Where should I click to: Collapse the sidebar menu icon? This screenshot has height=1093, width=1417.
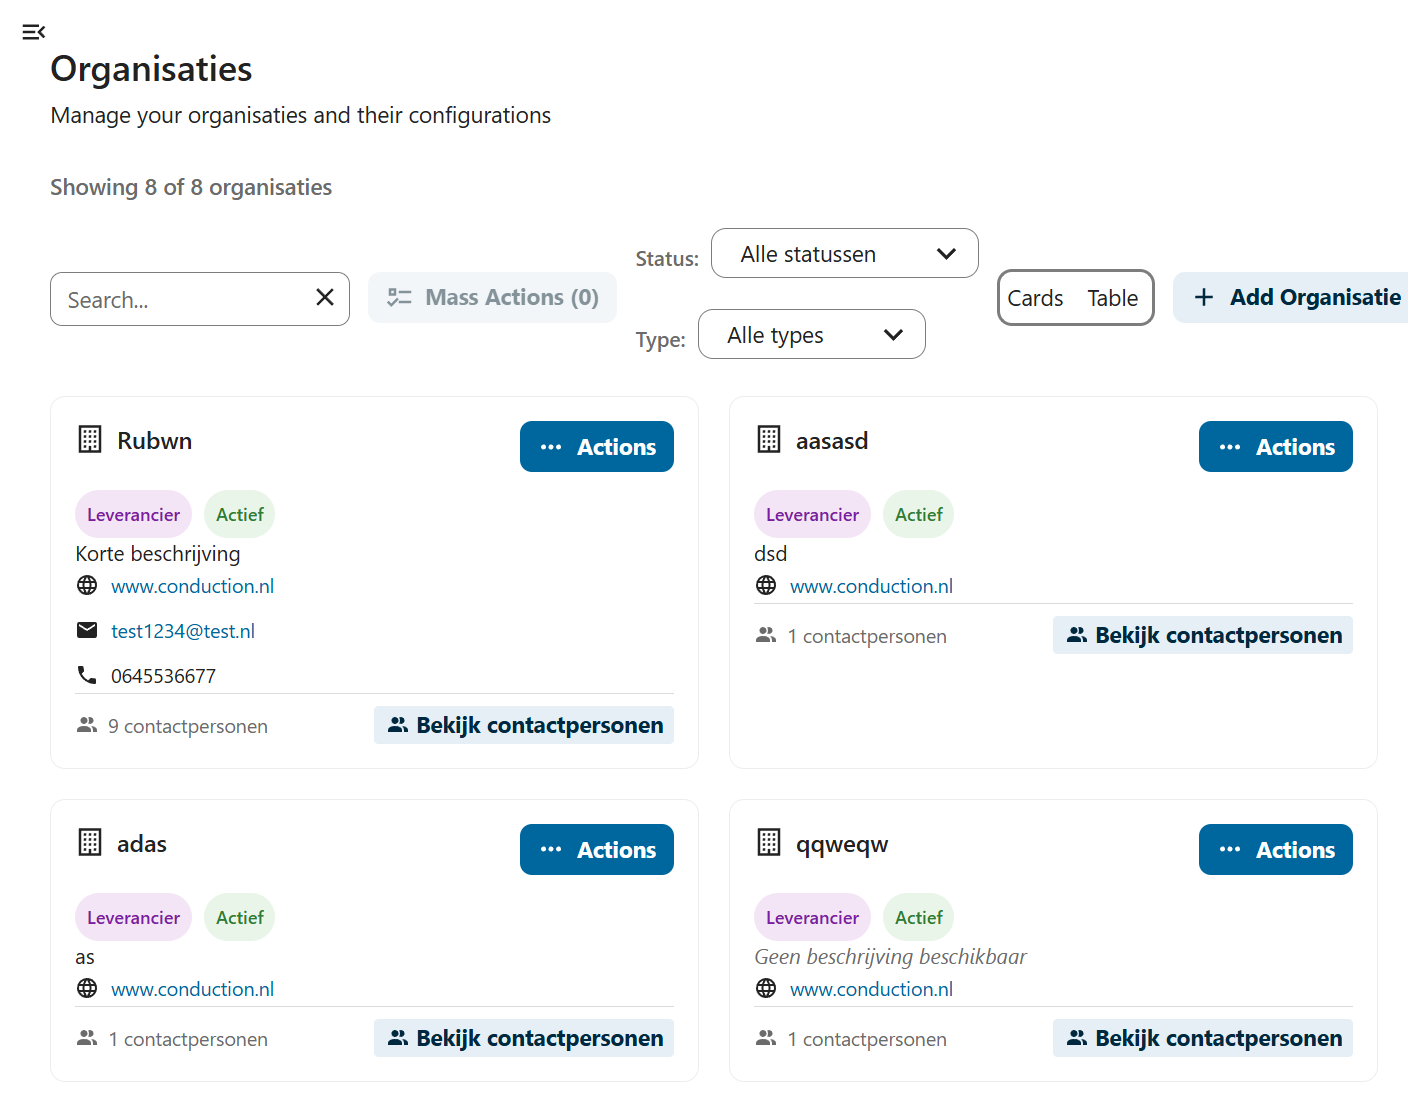[x=33, y=32]
